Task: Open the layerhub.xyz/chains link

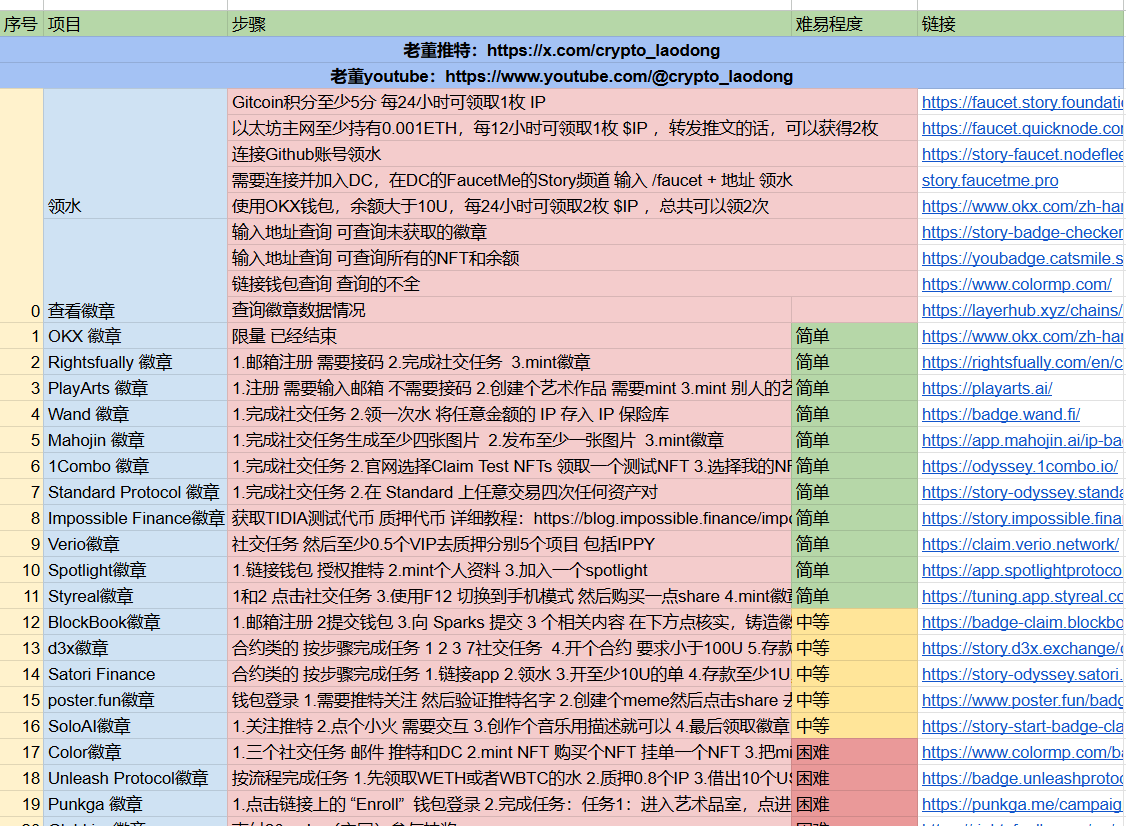Action: [x=1022, y=310]
